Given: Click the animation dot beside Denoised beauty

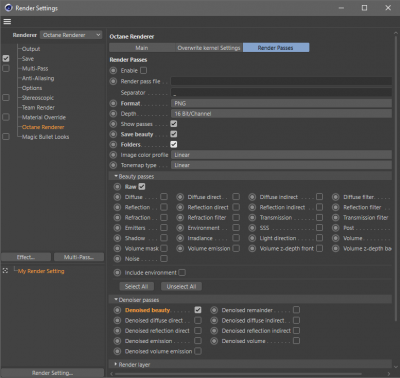Looking at the screenshot, I should pyautogui.click(x=117, y=310).
